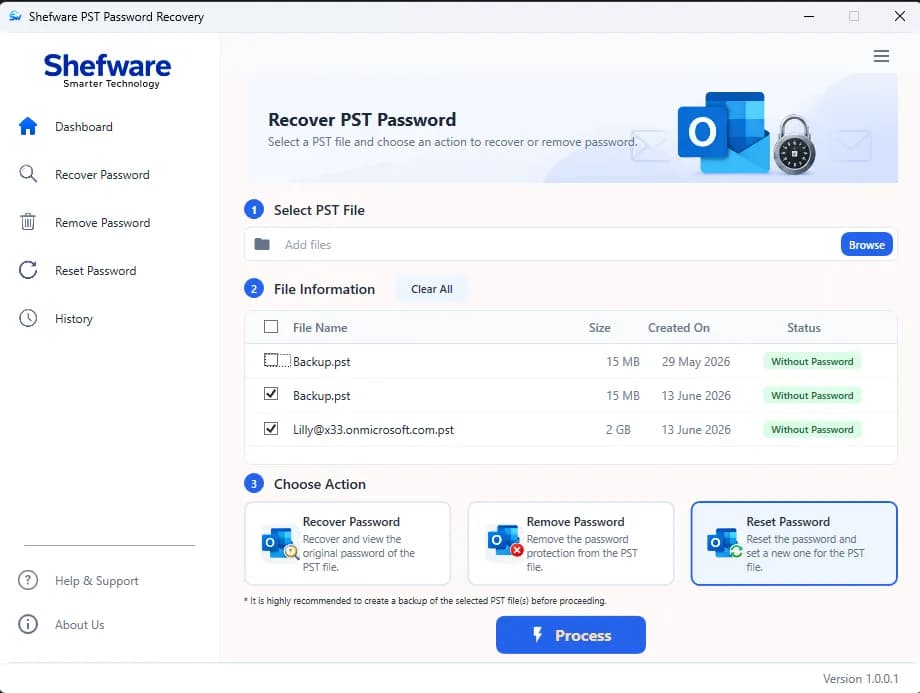Choose the Remove Password action card
Viewport: 920px width, 693px height.
[570, 543]
